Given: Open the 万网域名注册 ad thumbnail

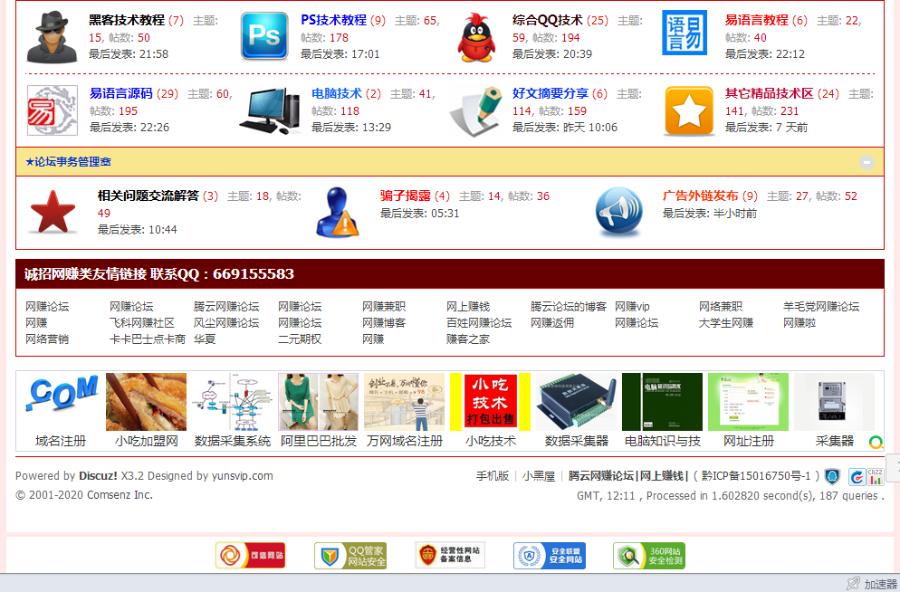Looking at the screenshot, I should coord(405,402).
